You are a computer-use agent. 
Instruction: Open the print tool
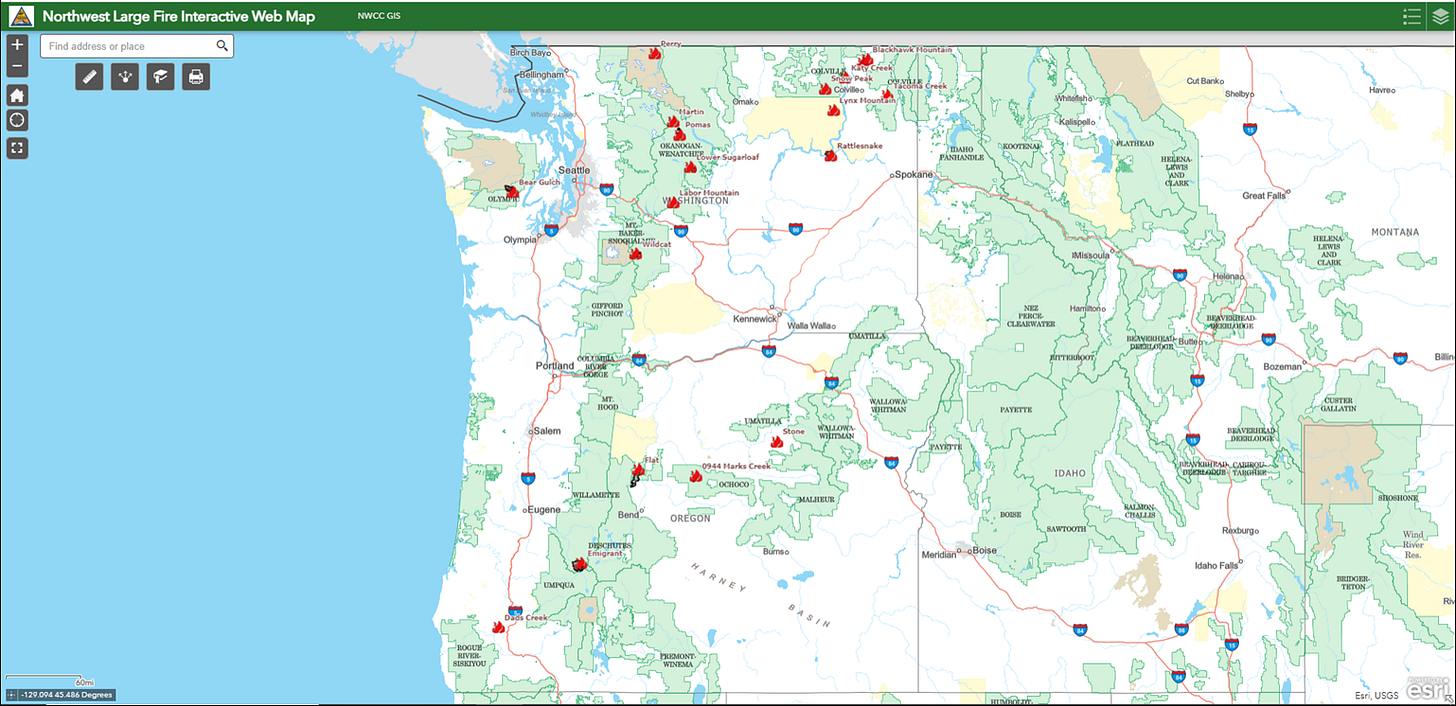pos(195,76)
